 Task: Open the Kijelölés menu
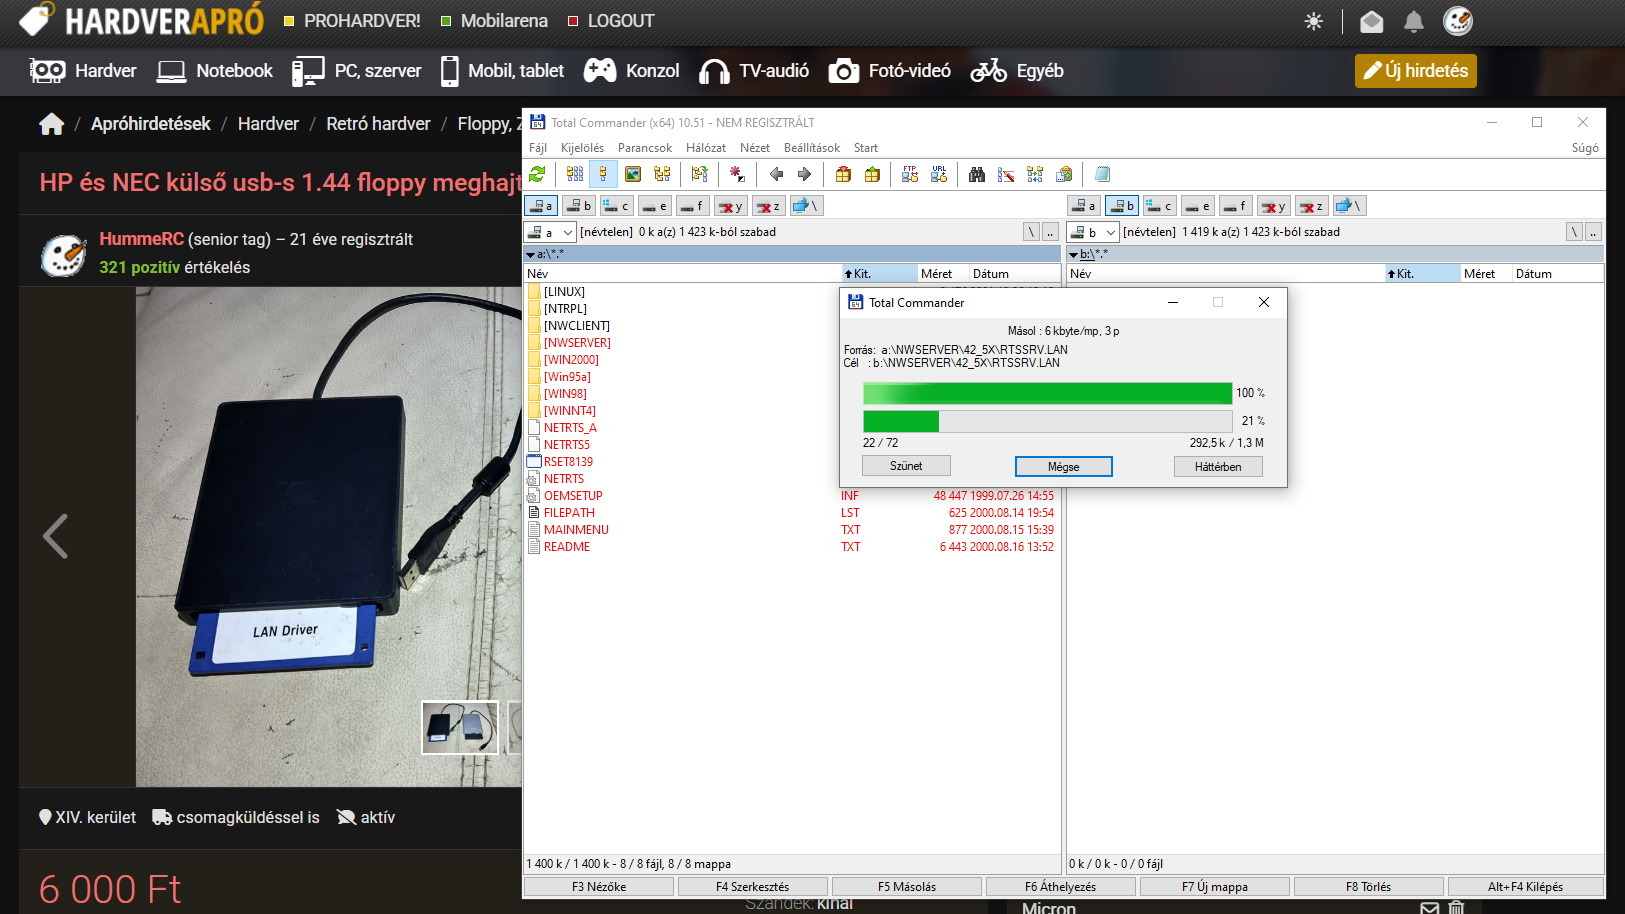point(582,148)
